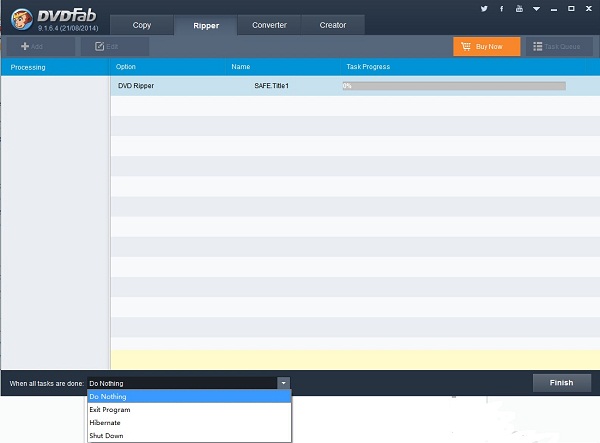This screenshot has width=600, height=443.
Task: Open the DVDFab Facebook page icon
Action: (x=502, y=8)
